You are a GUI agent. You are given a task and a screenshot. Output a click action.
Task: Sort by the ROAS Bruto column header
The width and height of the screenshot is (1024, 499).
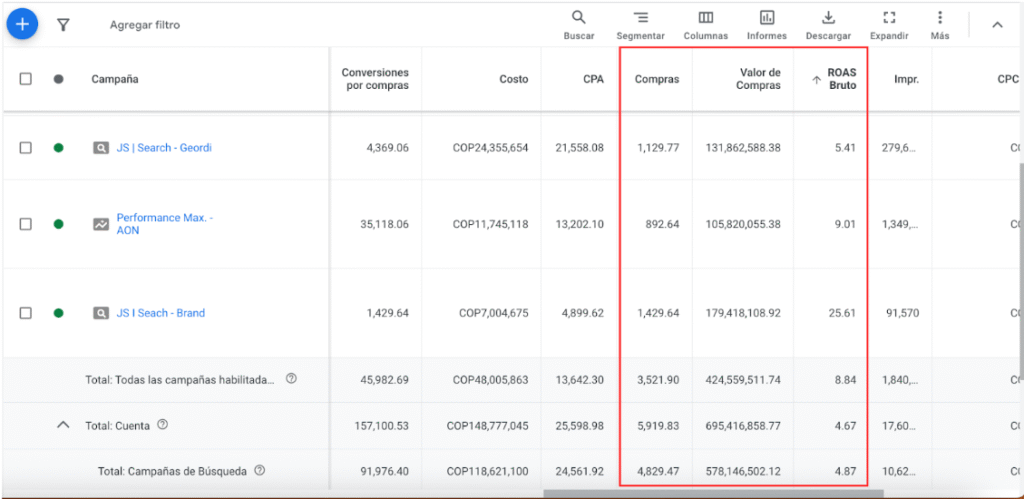tap(840, 79)
